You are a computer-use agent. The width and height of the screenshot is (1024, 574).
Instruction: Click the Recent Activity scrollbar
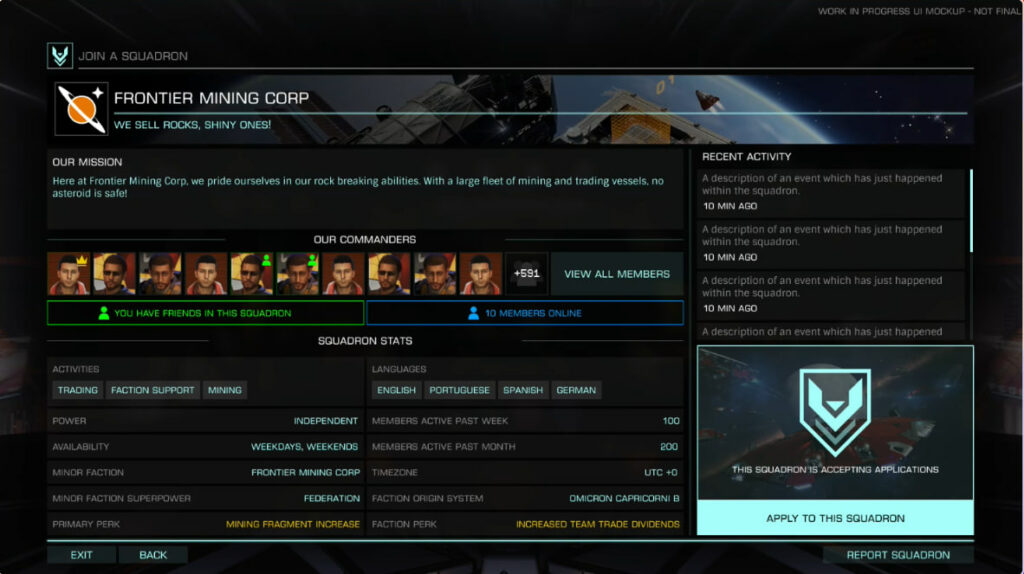click(x=971, y=210)
